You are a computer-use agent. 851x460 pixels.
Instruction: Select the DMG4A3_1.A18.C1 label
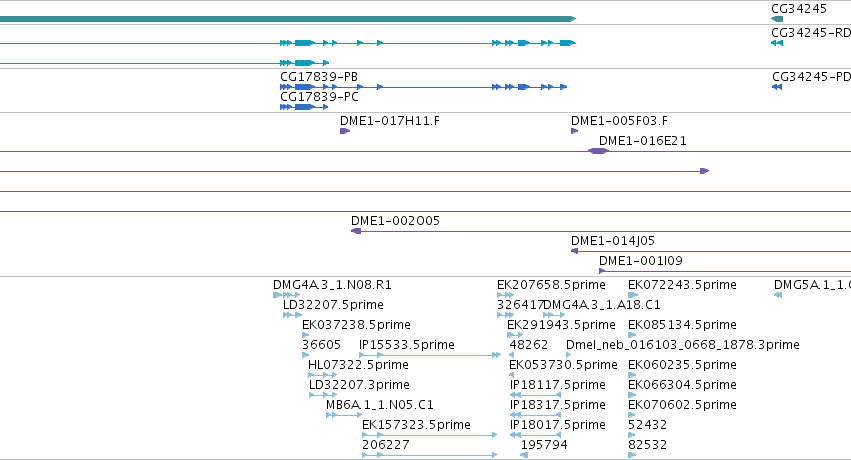602,304
